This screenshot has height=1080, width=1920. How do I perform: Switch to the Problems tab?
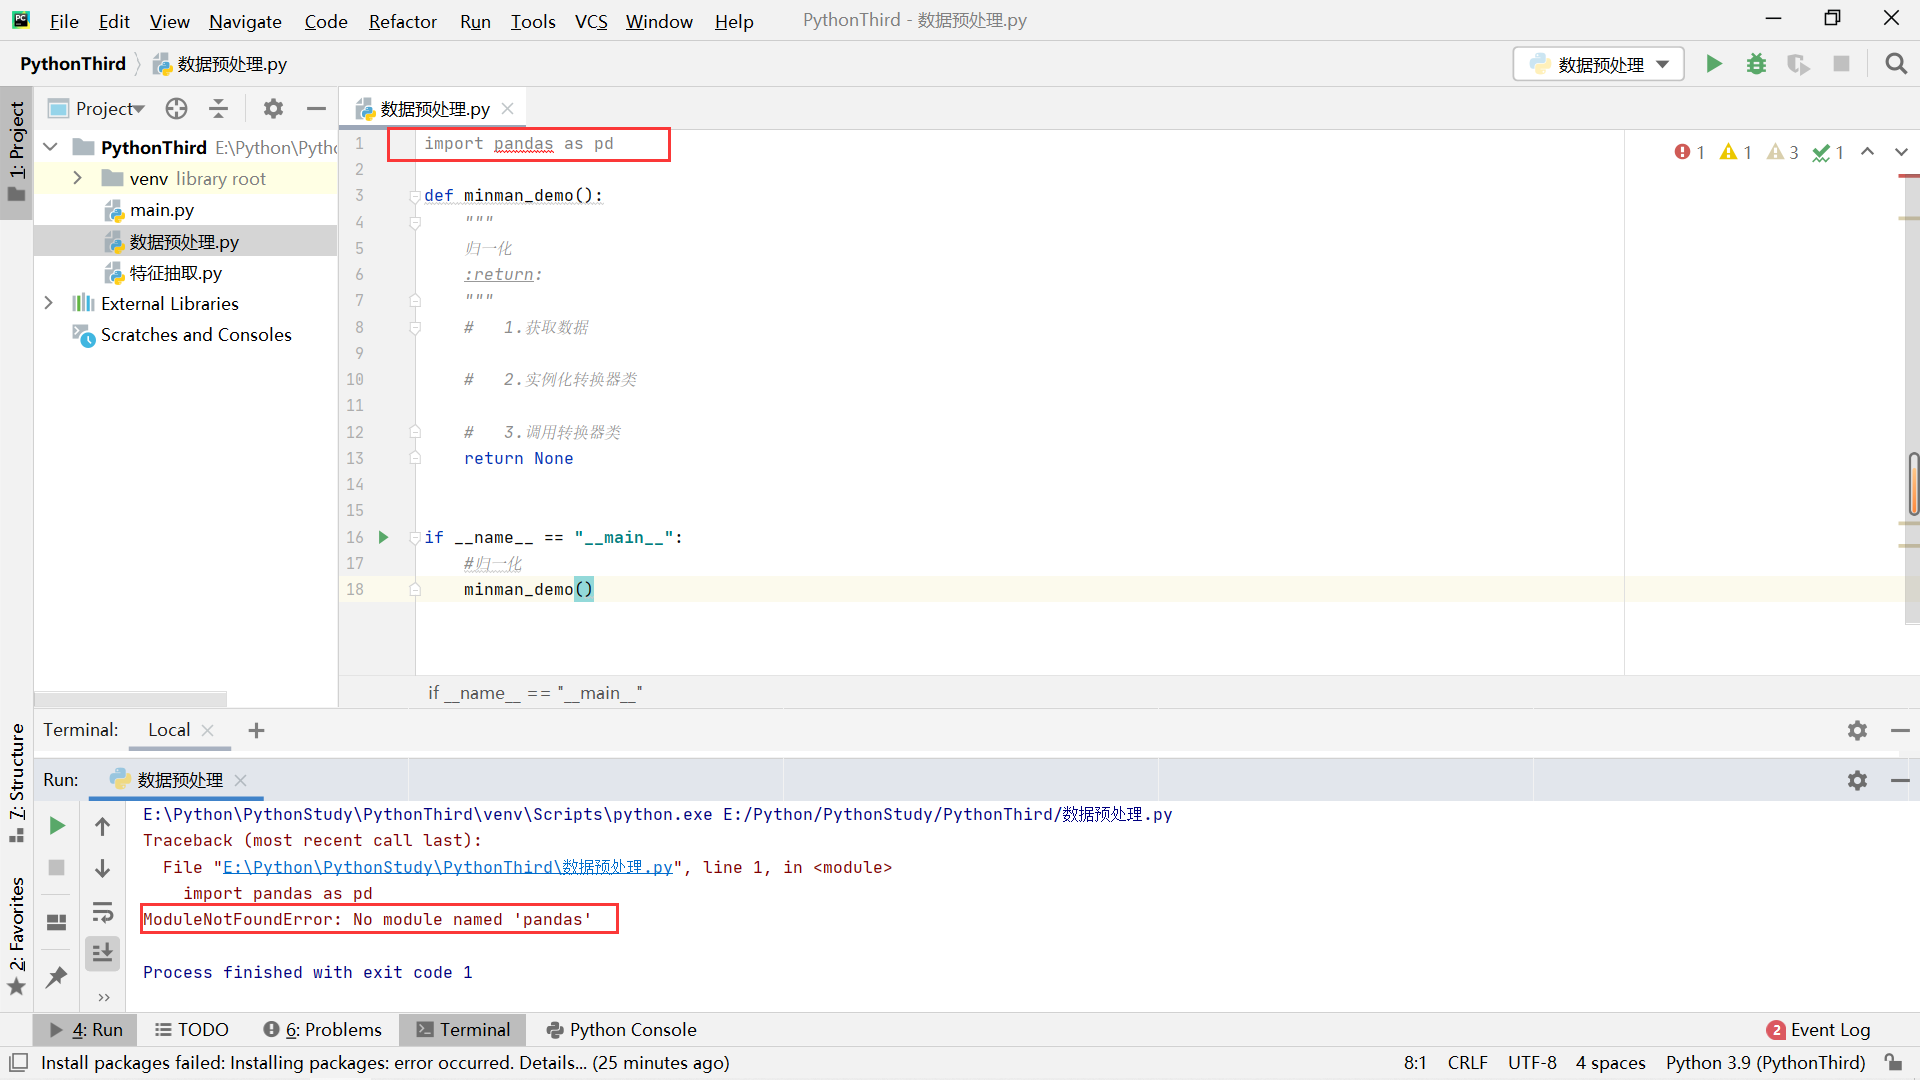point(322,1029)
